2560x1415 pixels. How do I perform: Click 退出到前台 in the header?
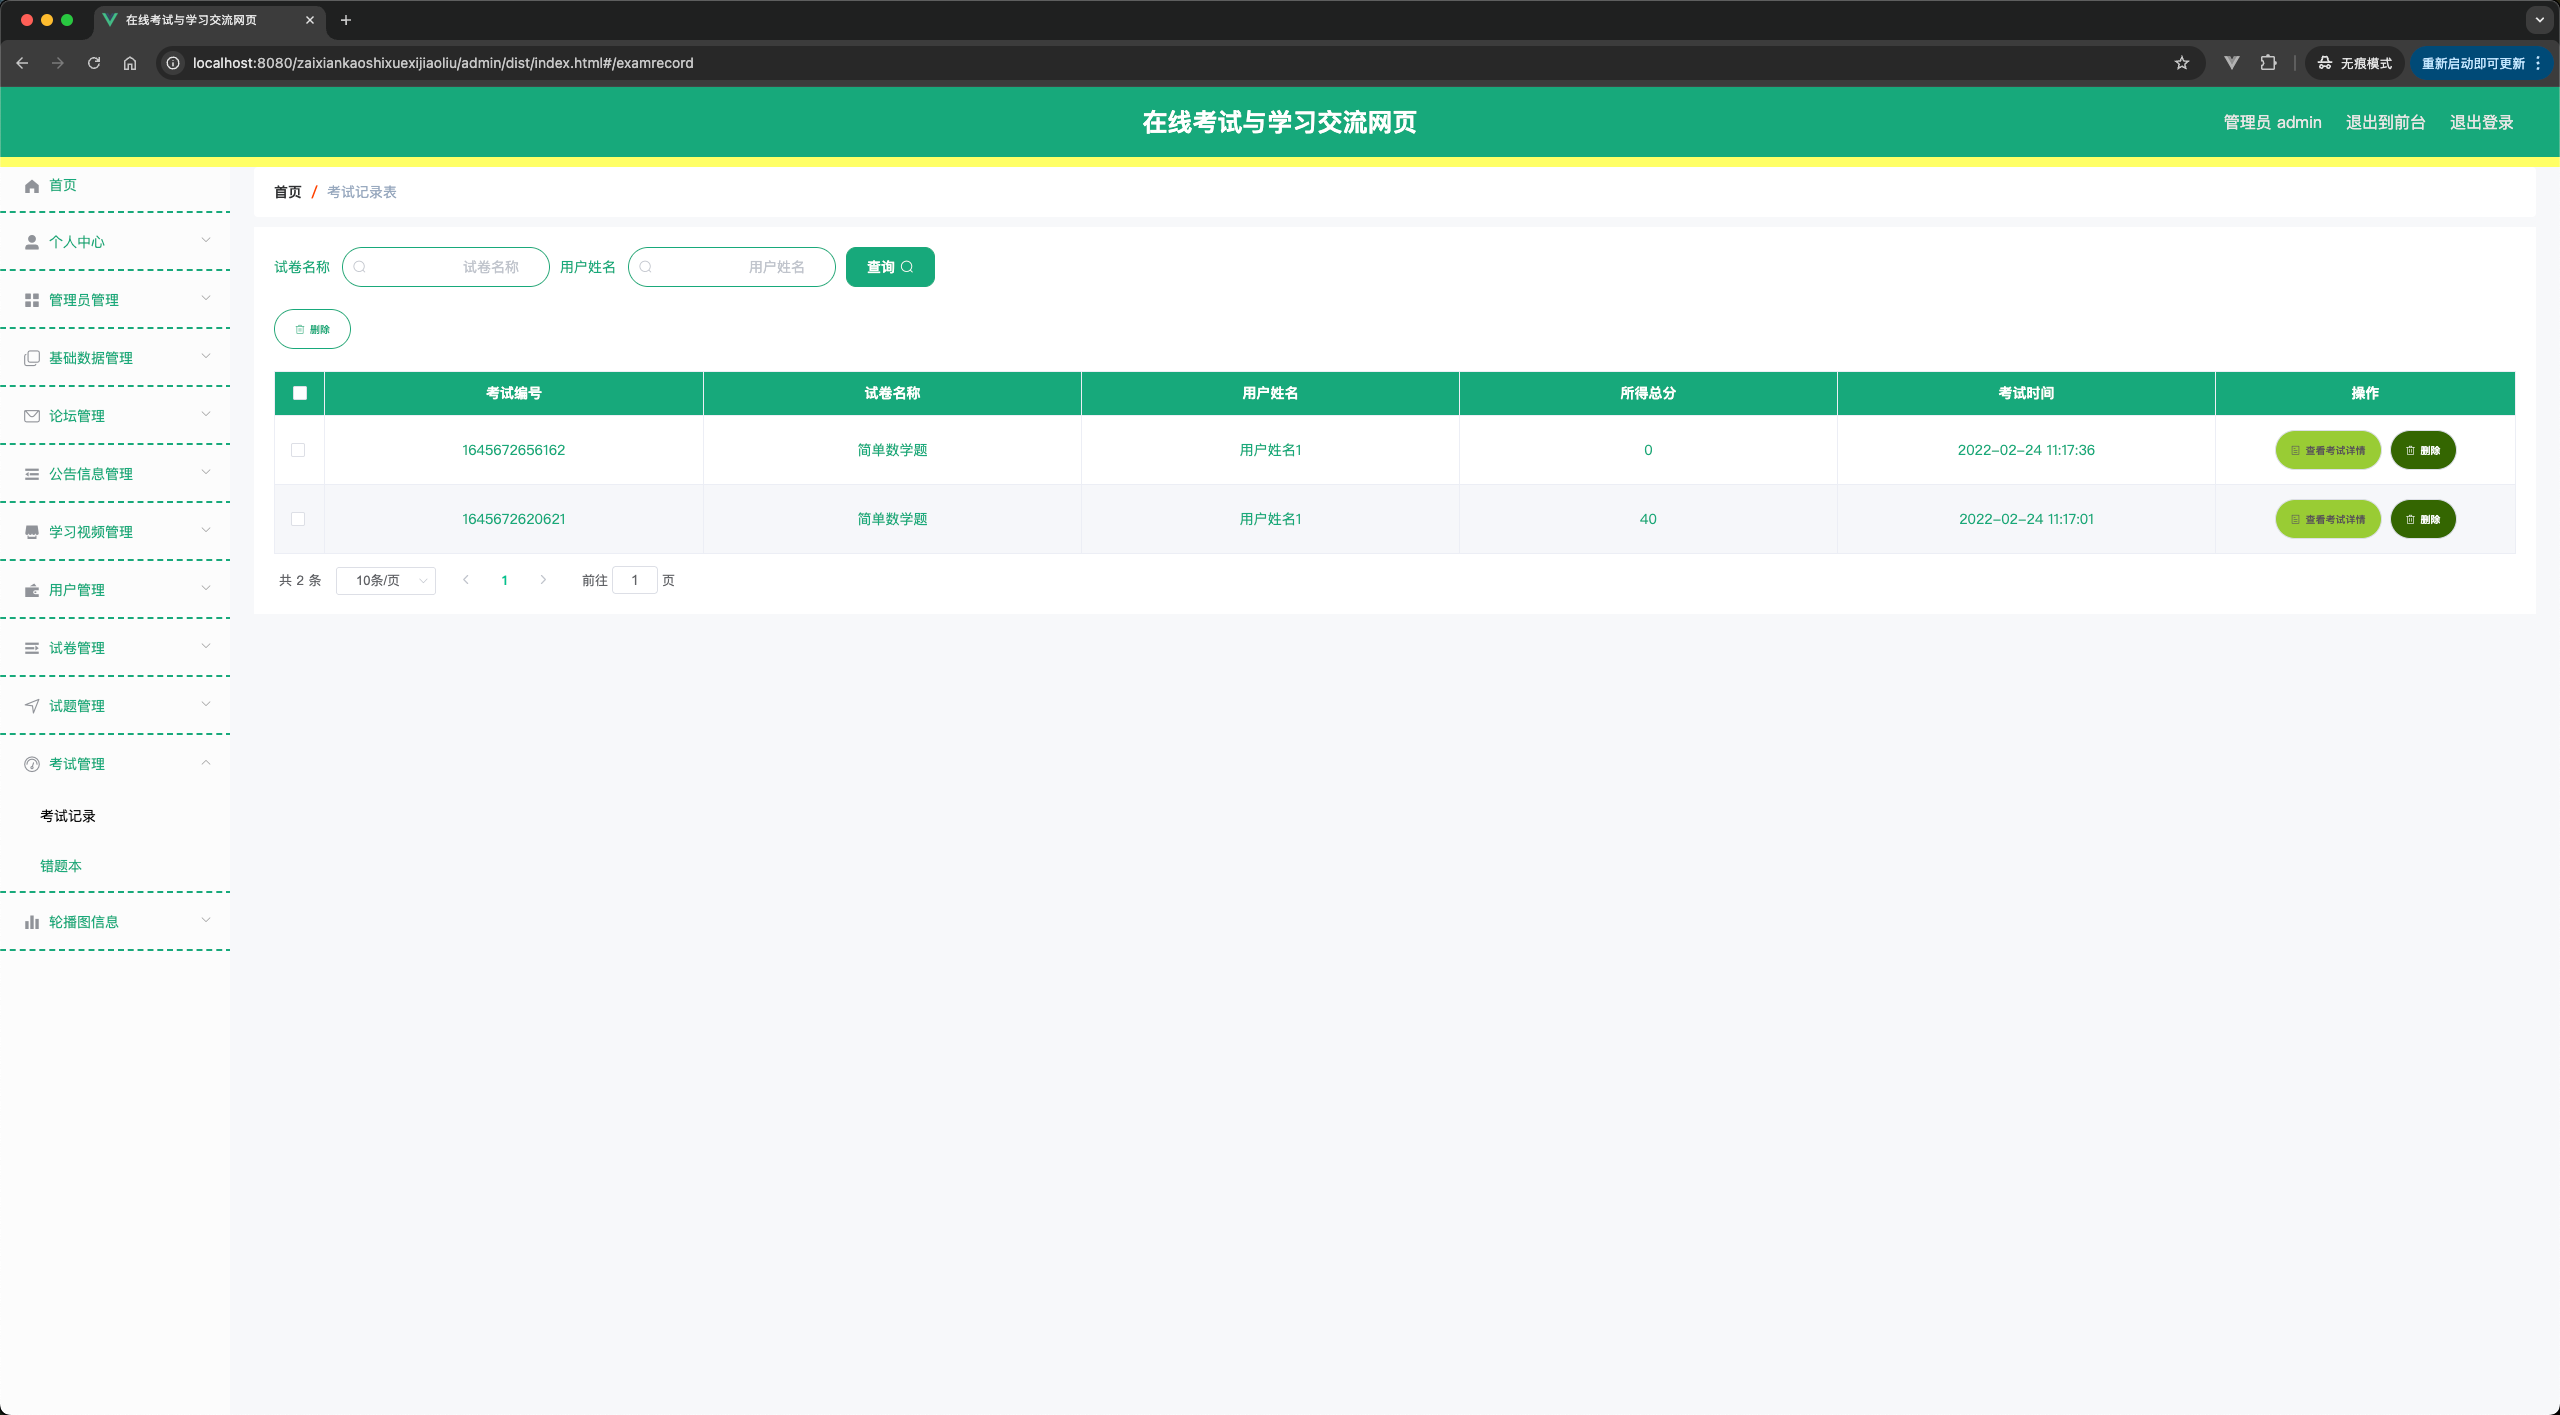coord(2386,122)
